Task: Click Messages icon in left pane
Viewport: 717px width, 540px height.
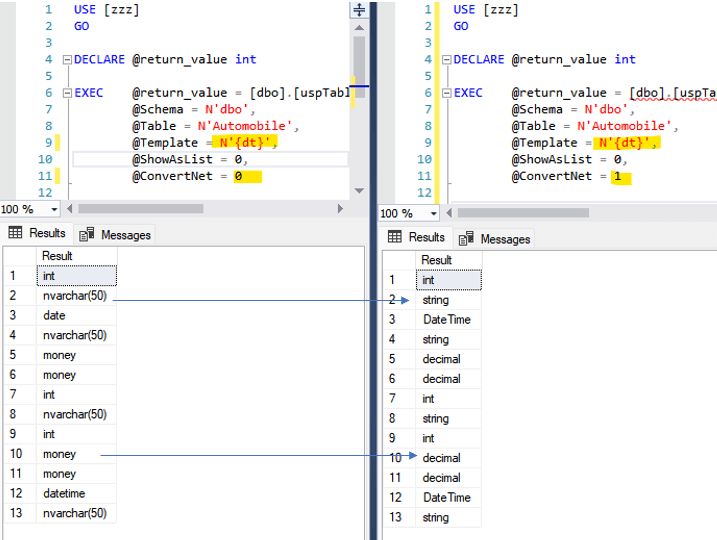Action: 87,235
